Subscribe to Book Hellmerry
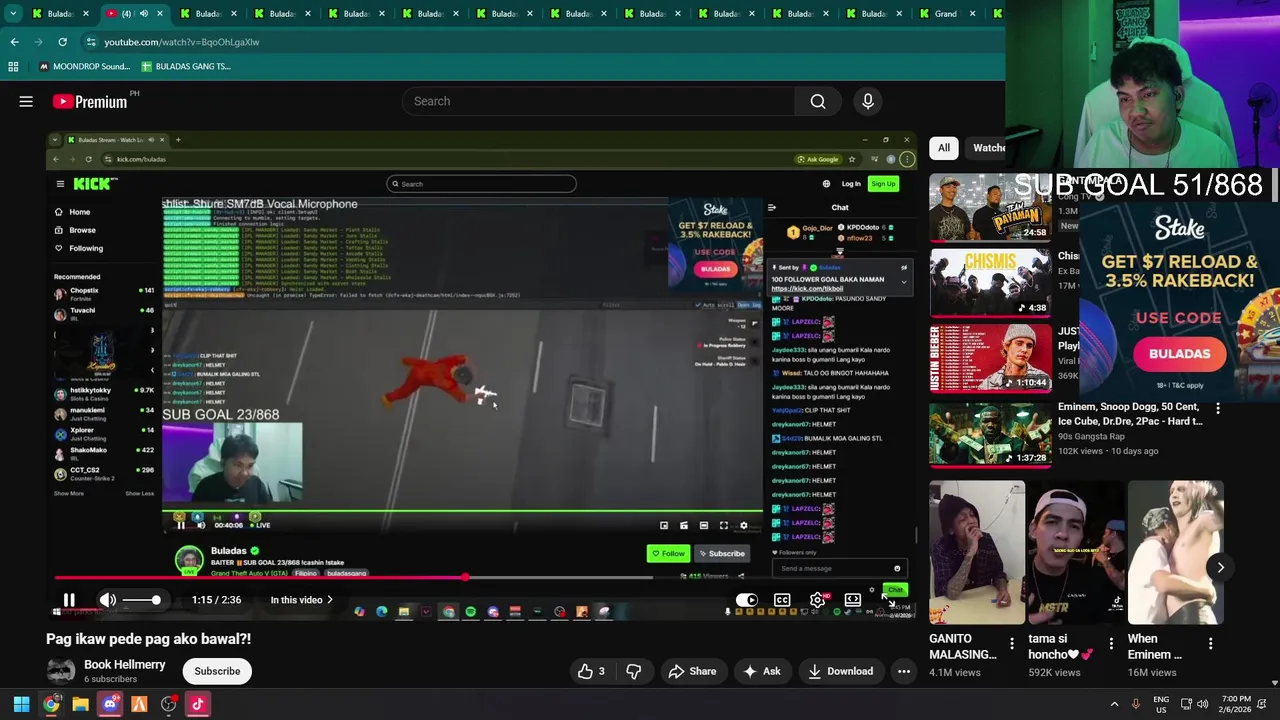Screen dimensions: 1280x720 pyautogui.click(x=217, y=671)
